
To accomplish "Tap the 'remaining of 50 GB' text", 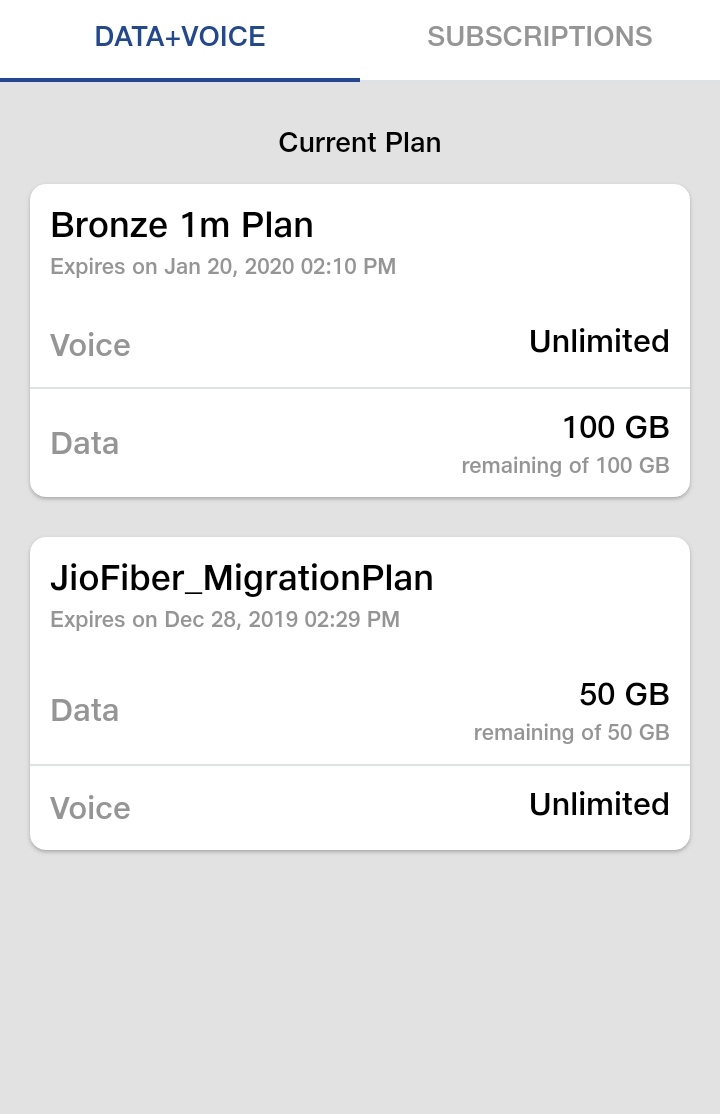I will point(571,733).
